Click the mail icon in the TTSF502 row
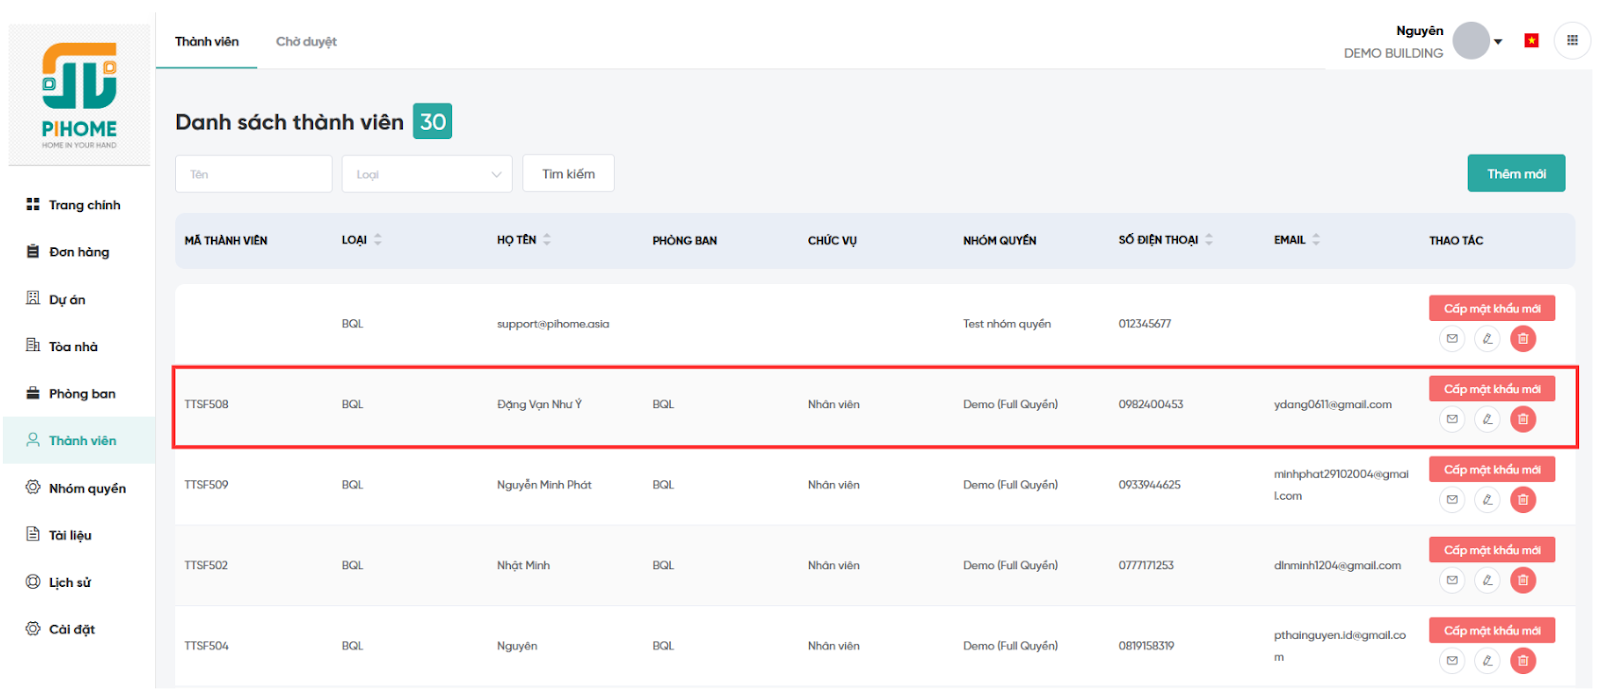1600x694 pixels. coord(1452,580)
